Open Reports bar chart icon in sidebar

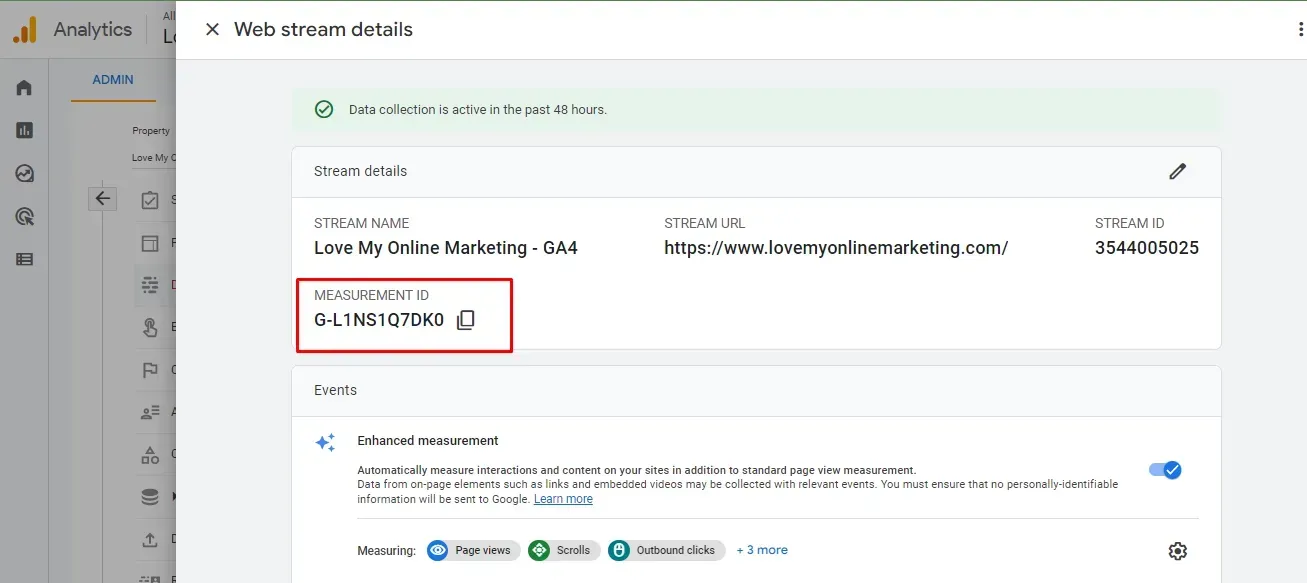click(24, 130)
